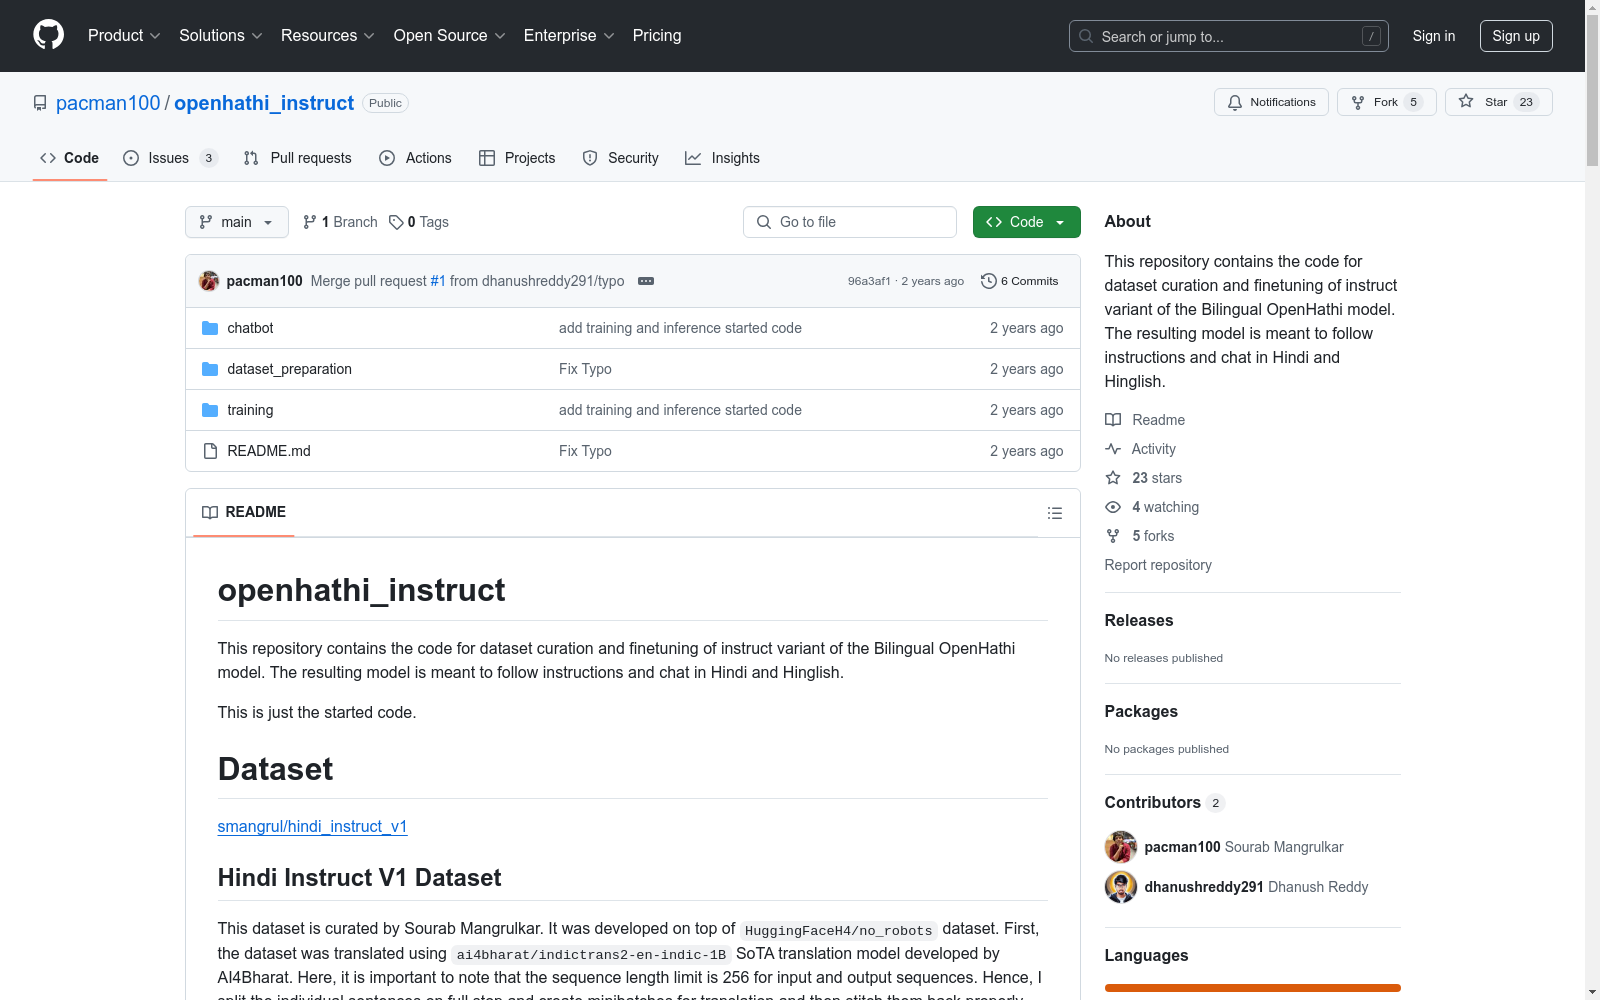The image size is (1600, 1000).
Task: Open the Pull requests tab
Action: point(298,158)
